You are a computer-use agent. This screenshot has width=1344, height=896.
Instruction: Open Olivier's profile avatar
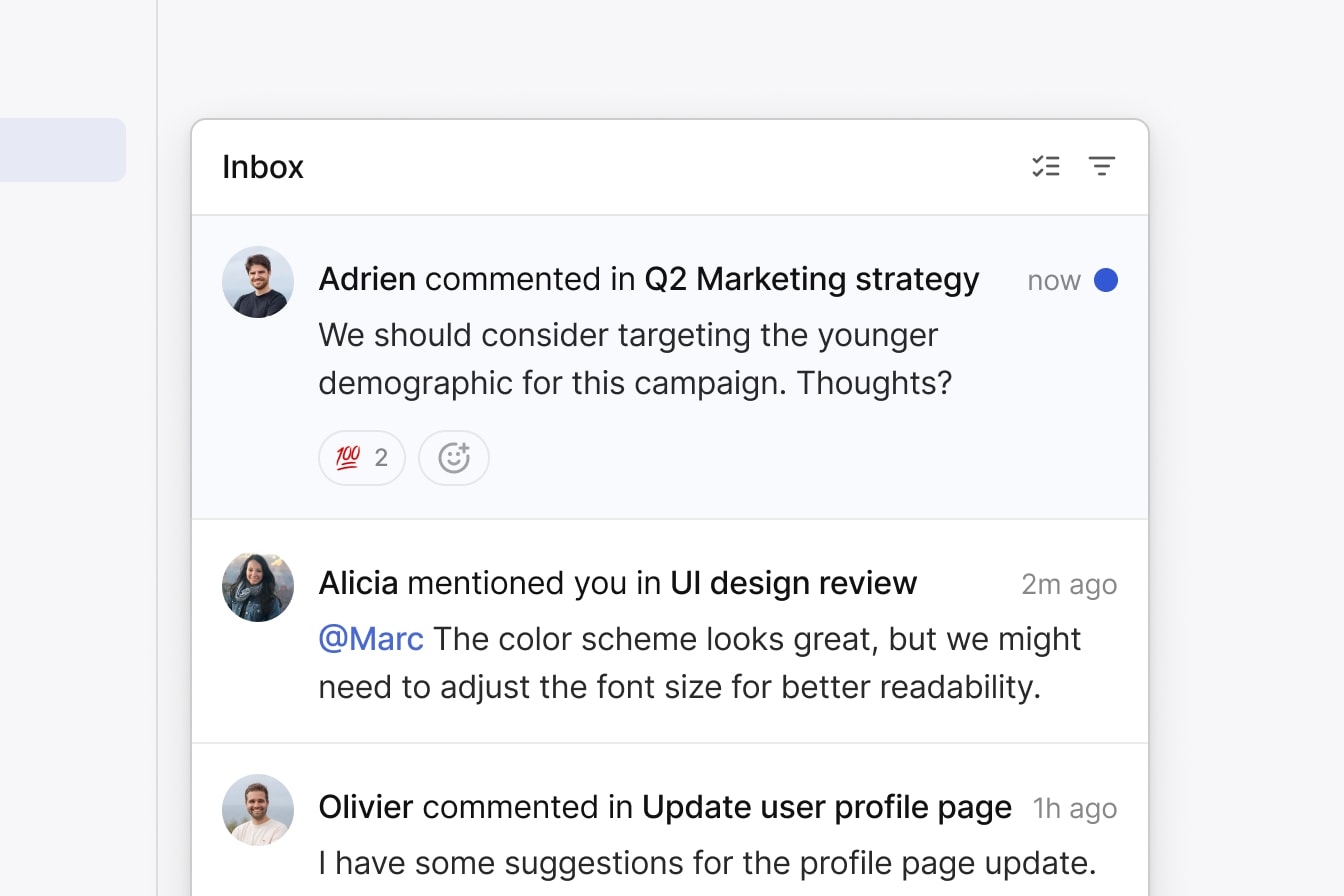pos(257,810)
